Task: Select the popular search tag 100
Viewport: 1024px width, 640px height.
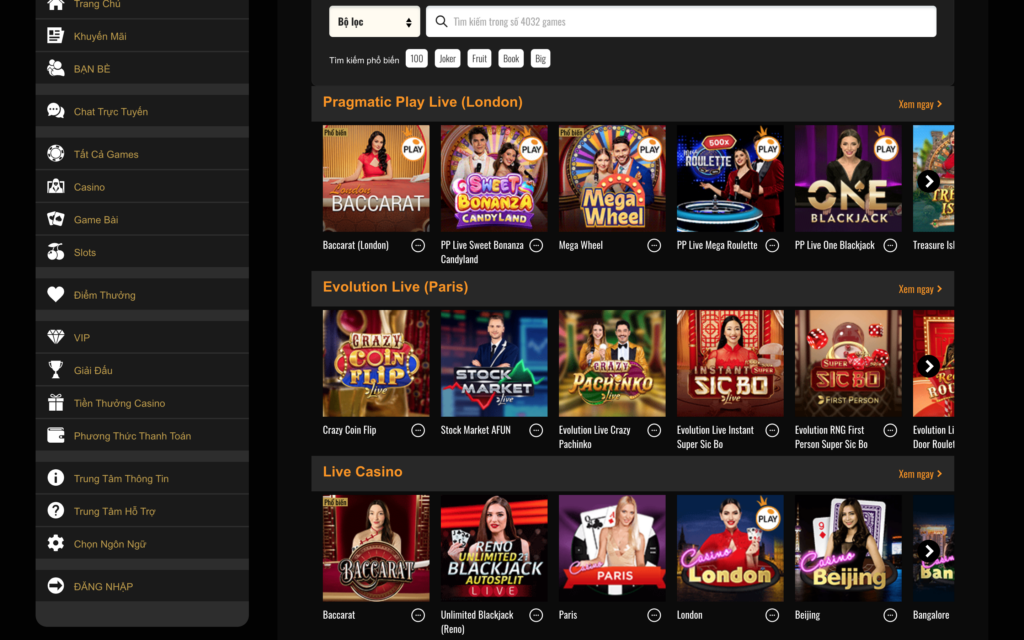Action: pyautogui.click(x=417, y=59)
